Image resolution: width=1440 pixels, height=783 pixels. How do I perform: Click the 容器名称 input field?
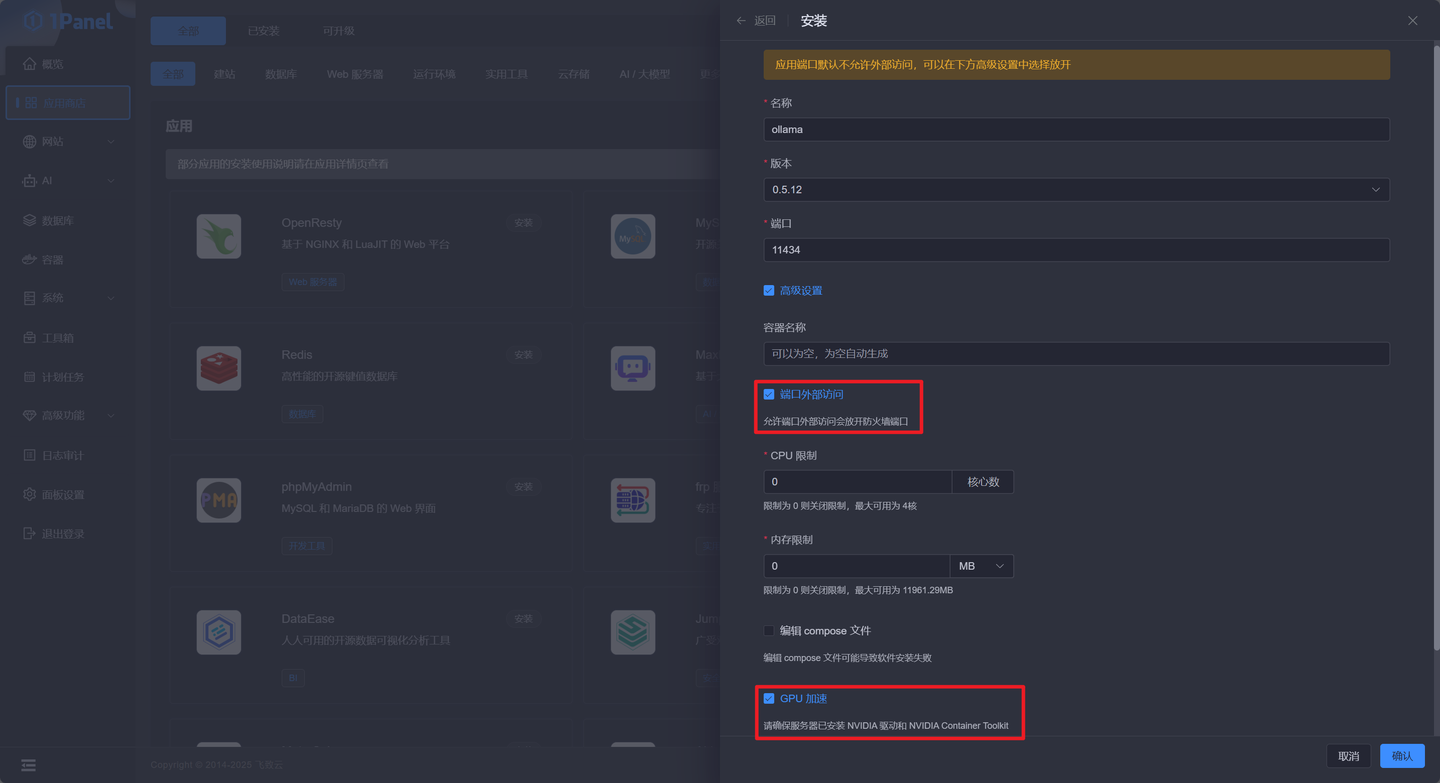1076,353
